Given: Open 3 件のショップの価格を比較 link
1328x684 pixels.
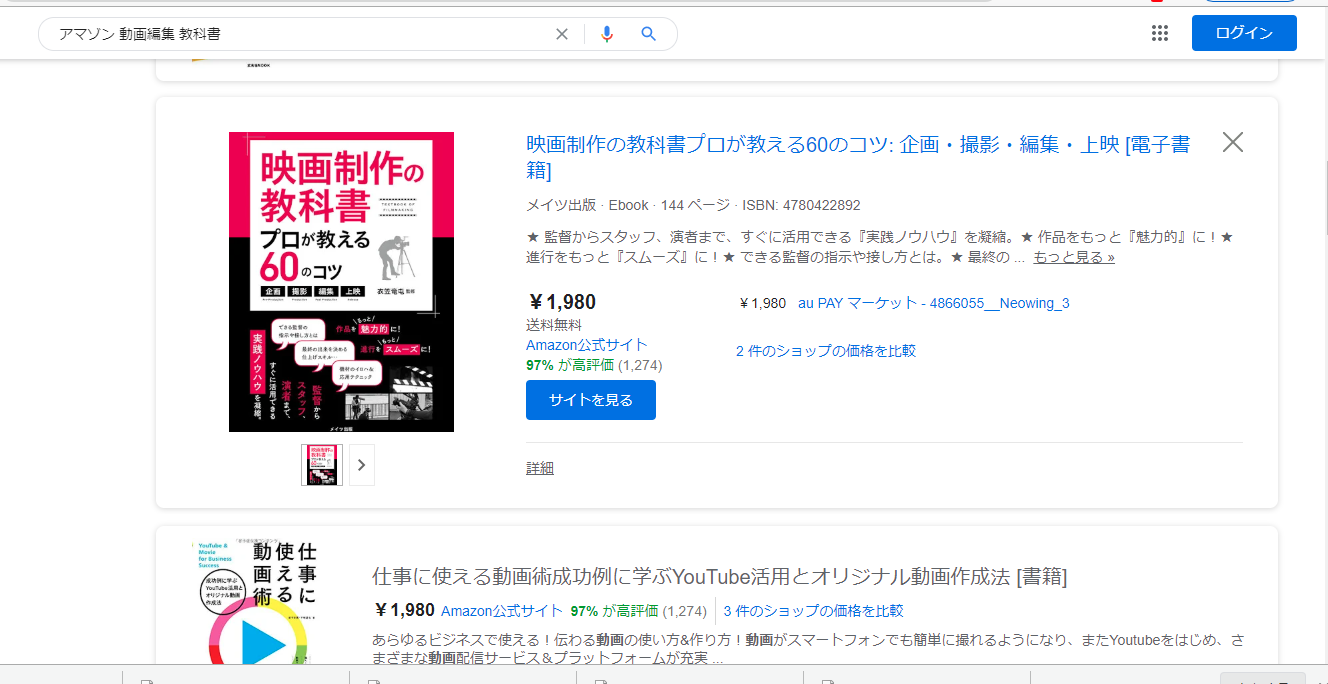Looking at the screenshot, I should pyautogui.click(x=813, y=611).
